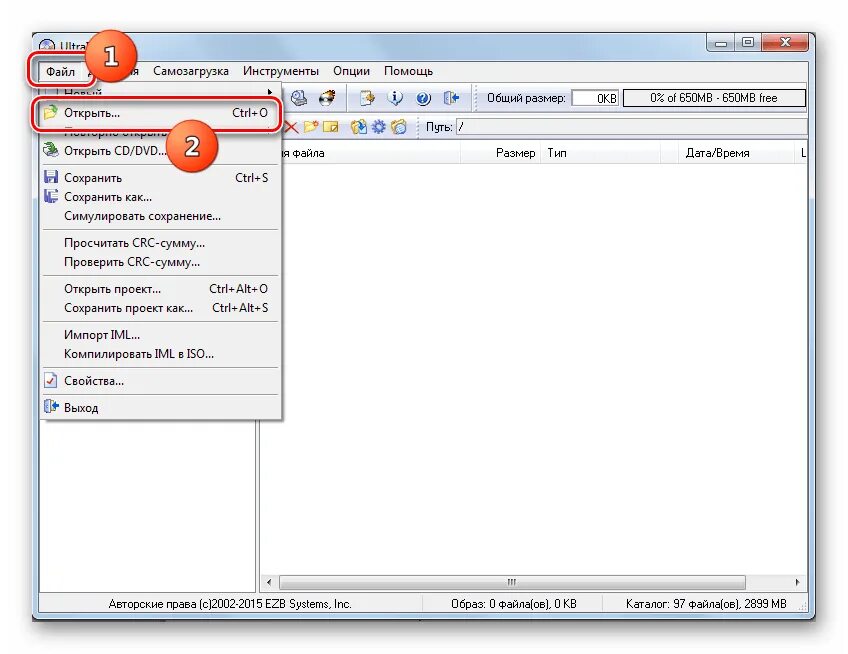Click status text Образ: 0 файла(ов), 0 KB
Screen dimensions: 848x654
click(514, 604)
